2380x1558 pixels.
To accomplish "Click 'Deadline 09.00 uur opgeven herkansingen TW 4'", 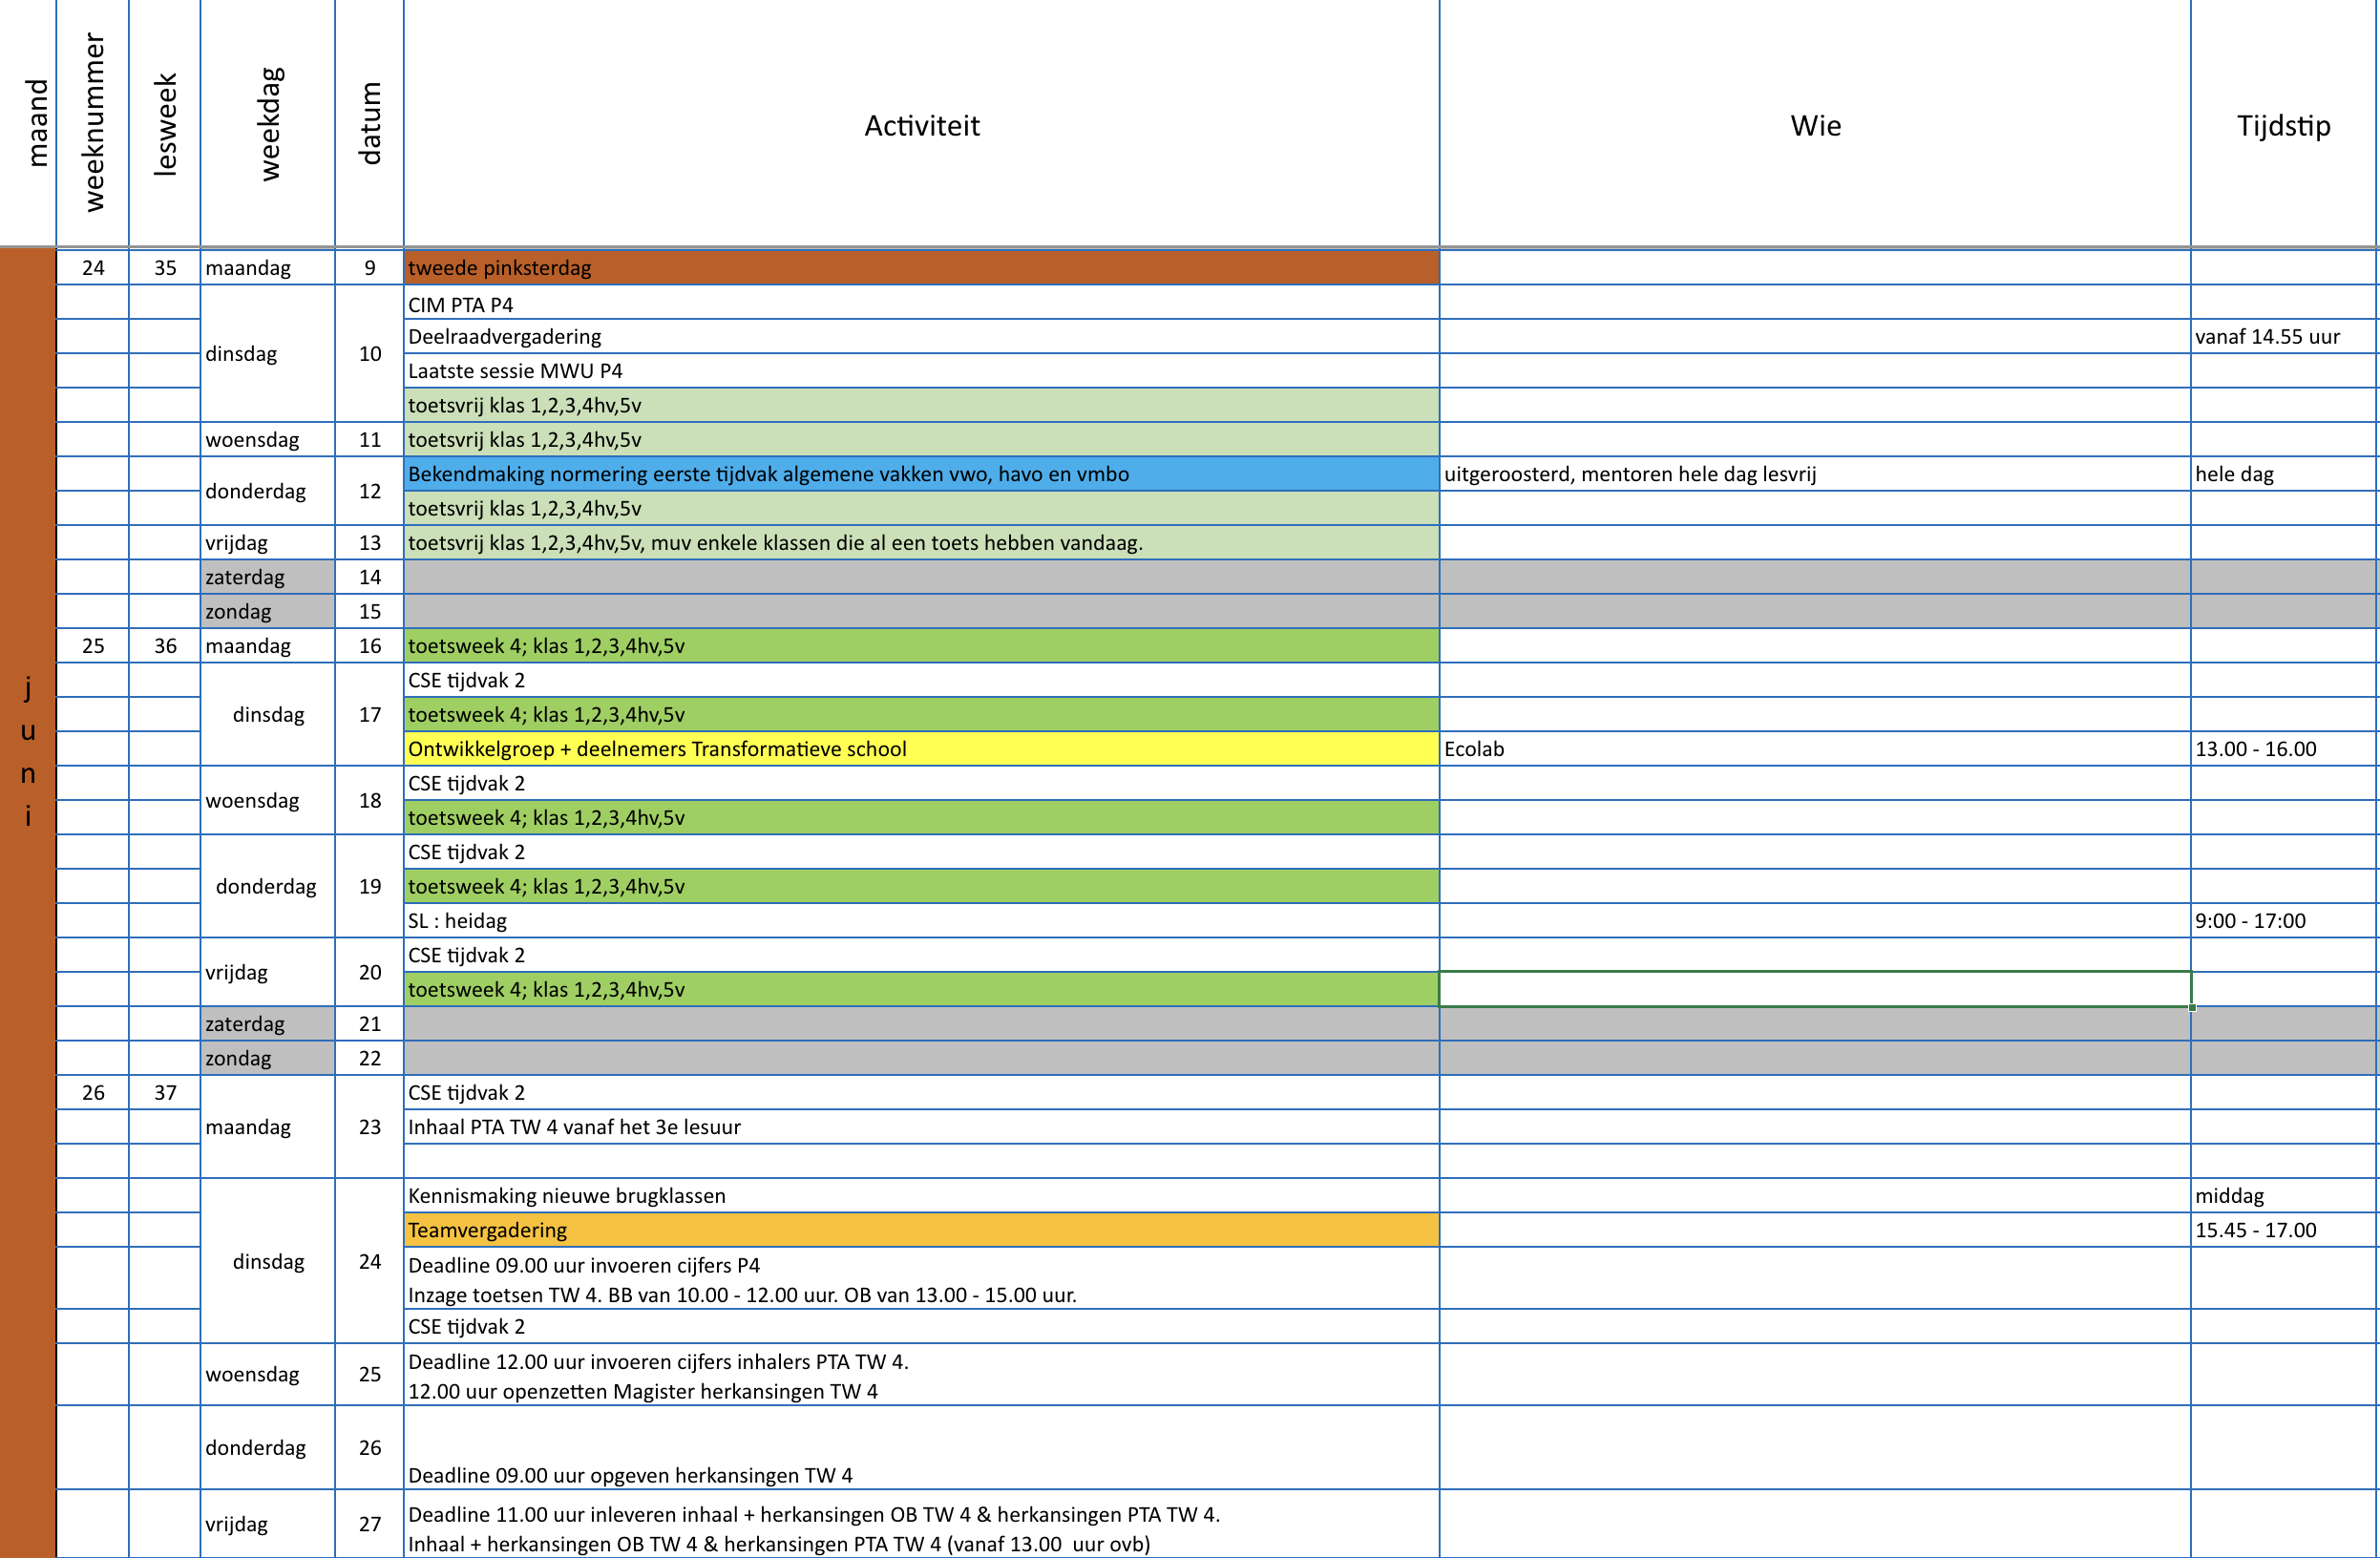I will 921,1448.
